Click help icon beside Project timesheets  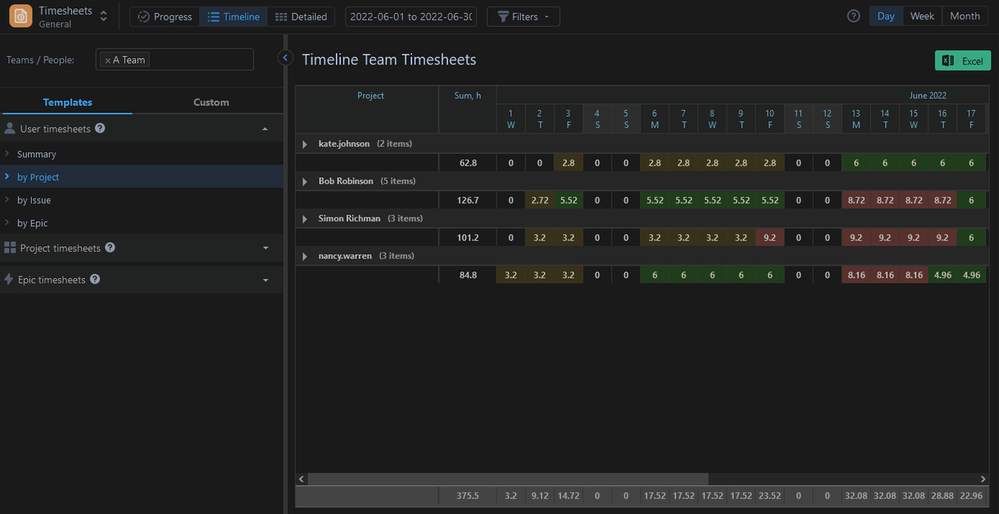[x=110, y=247]
